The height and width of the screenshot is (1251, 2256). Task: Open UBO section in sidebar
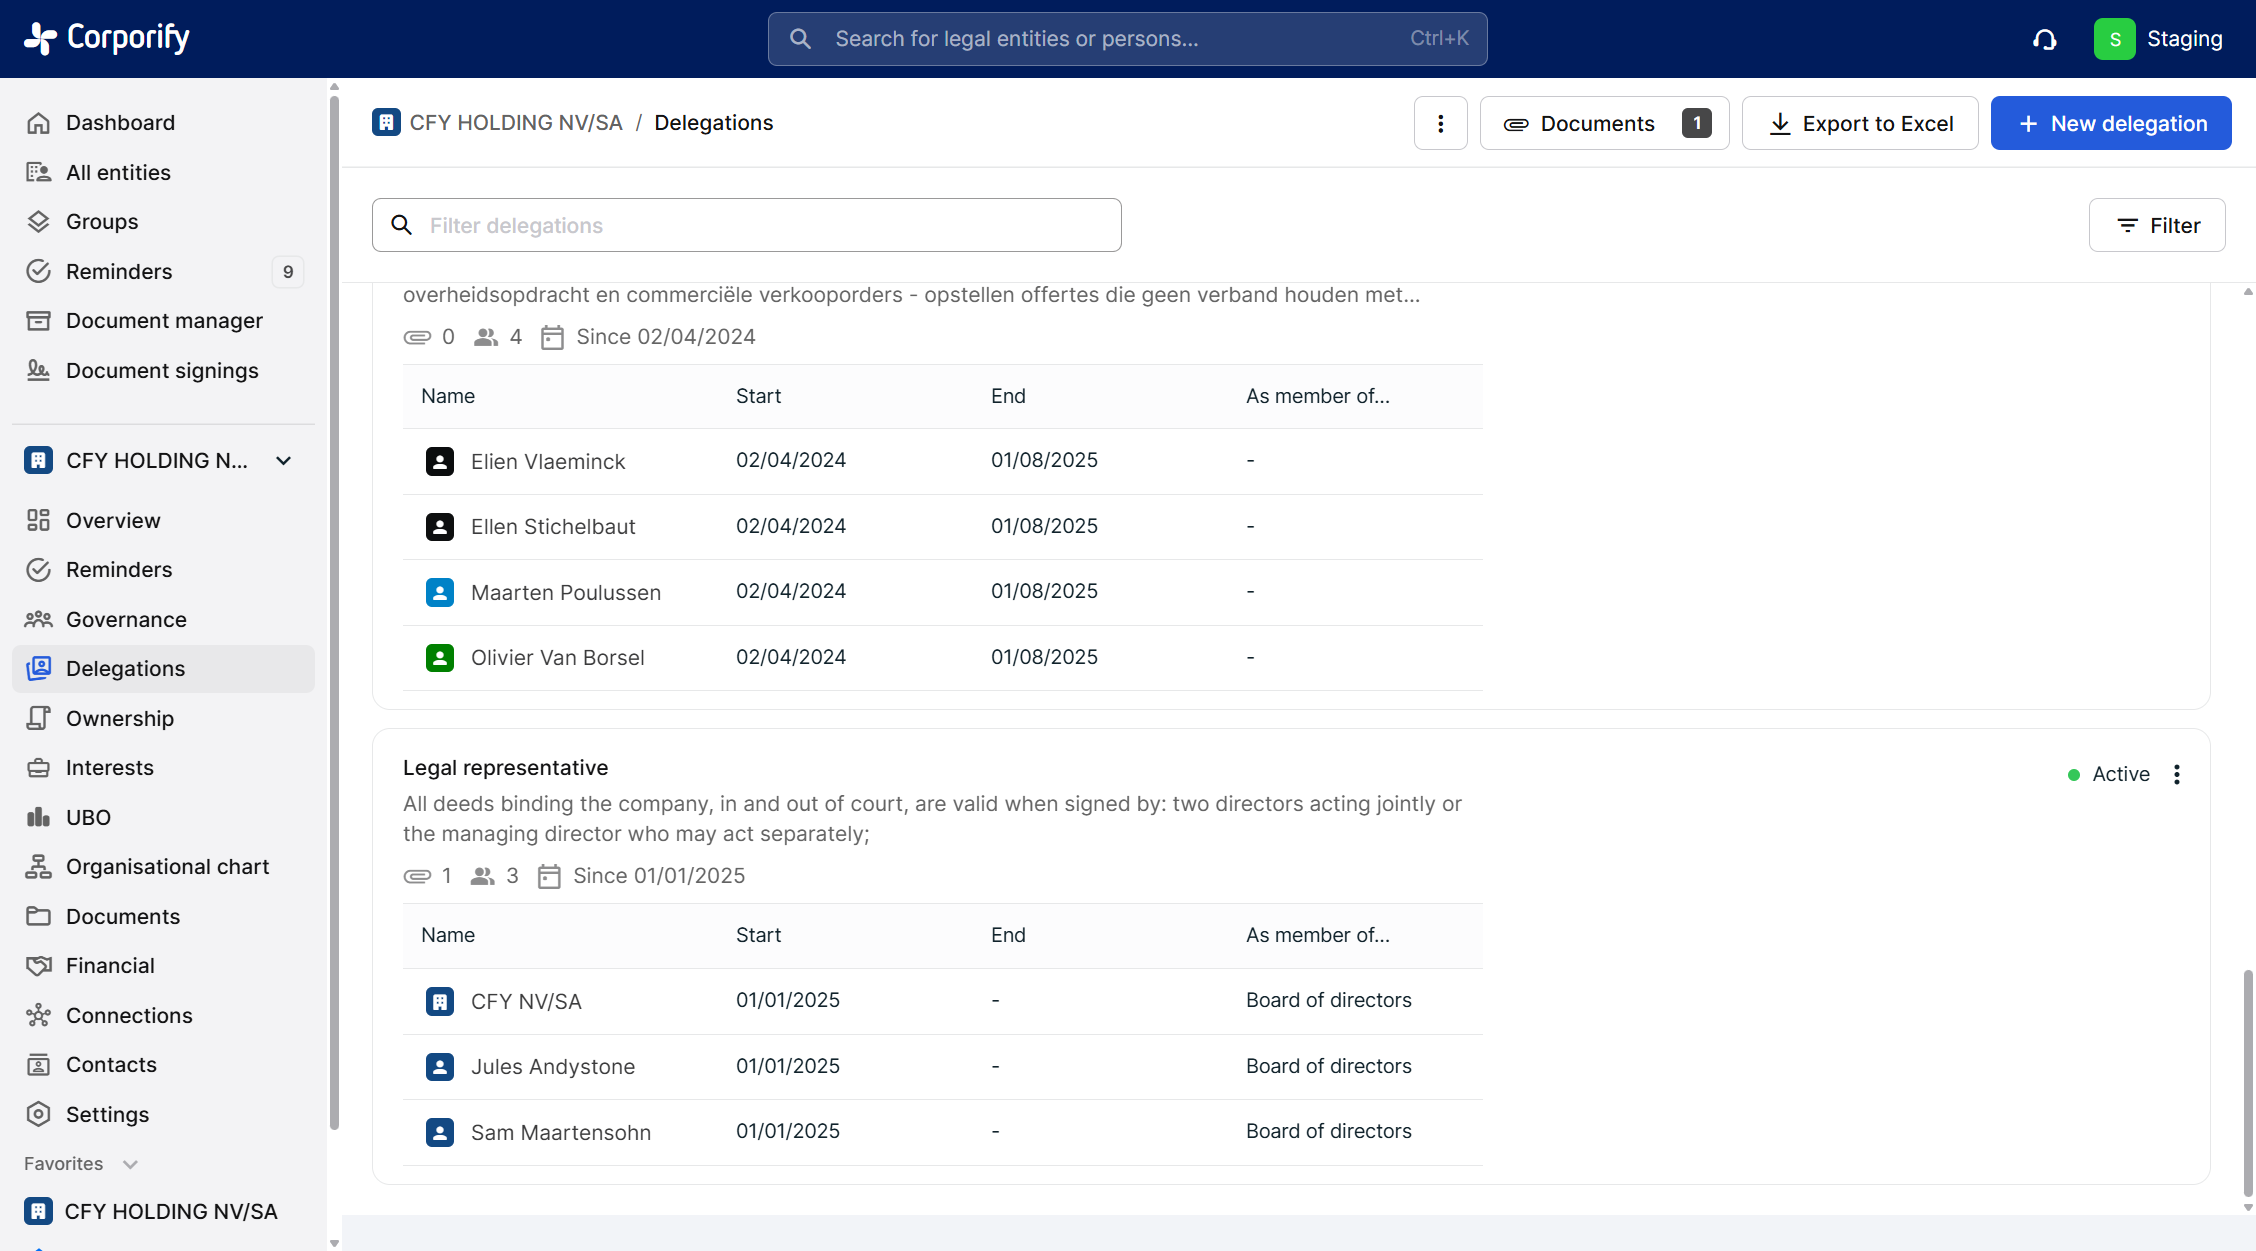88,817
